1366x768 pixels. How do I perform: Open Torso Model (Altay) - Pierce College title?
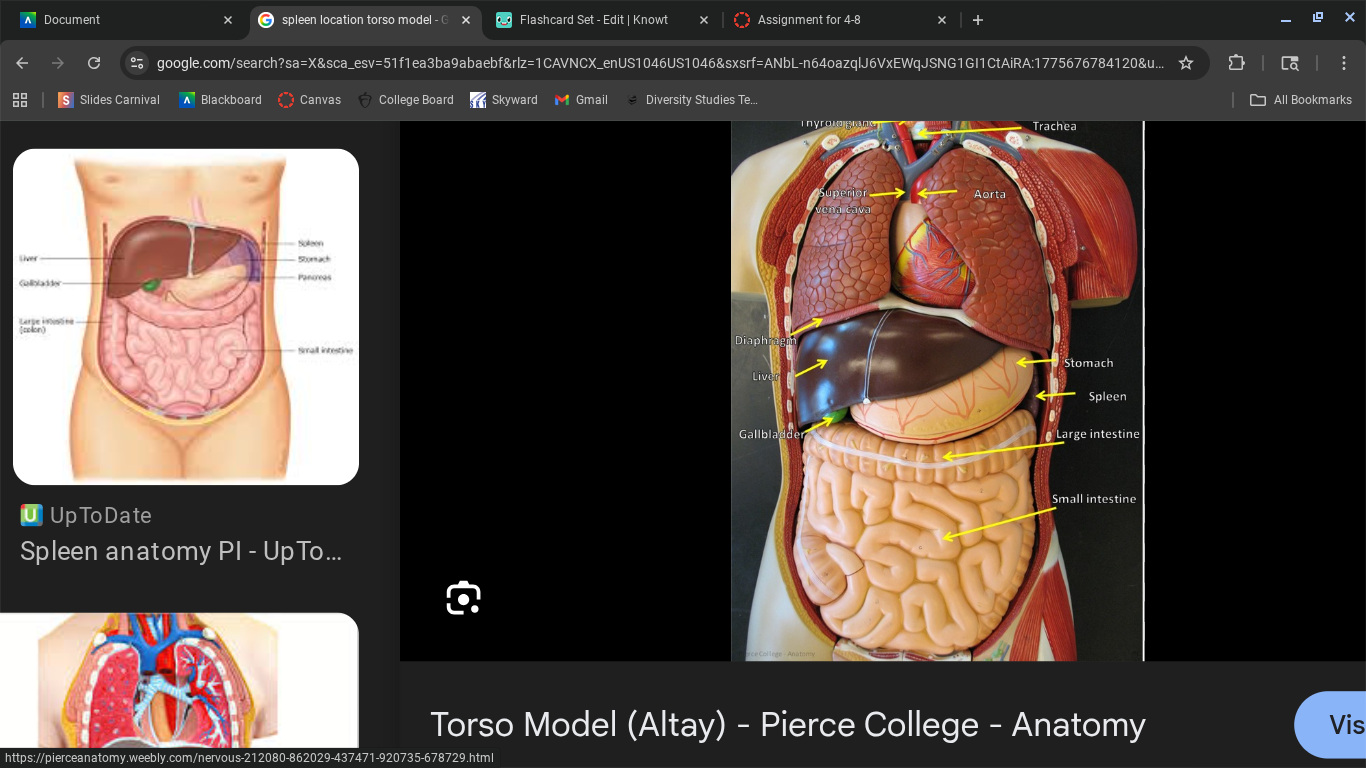tap(788, 724)
